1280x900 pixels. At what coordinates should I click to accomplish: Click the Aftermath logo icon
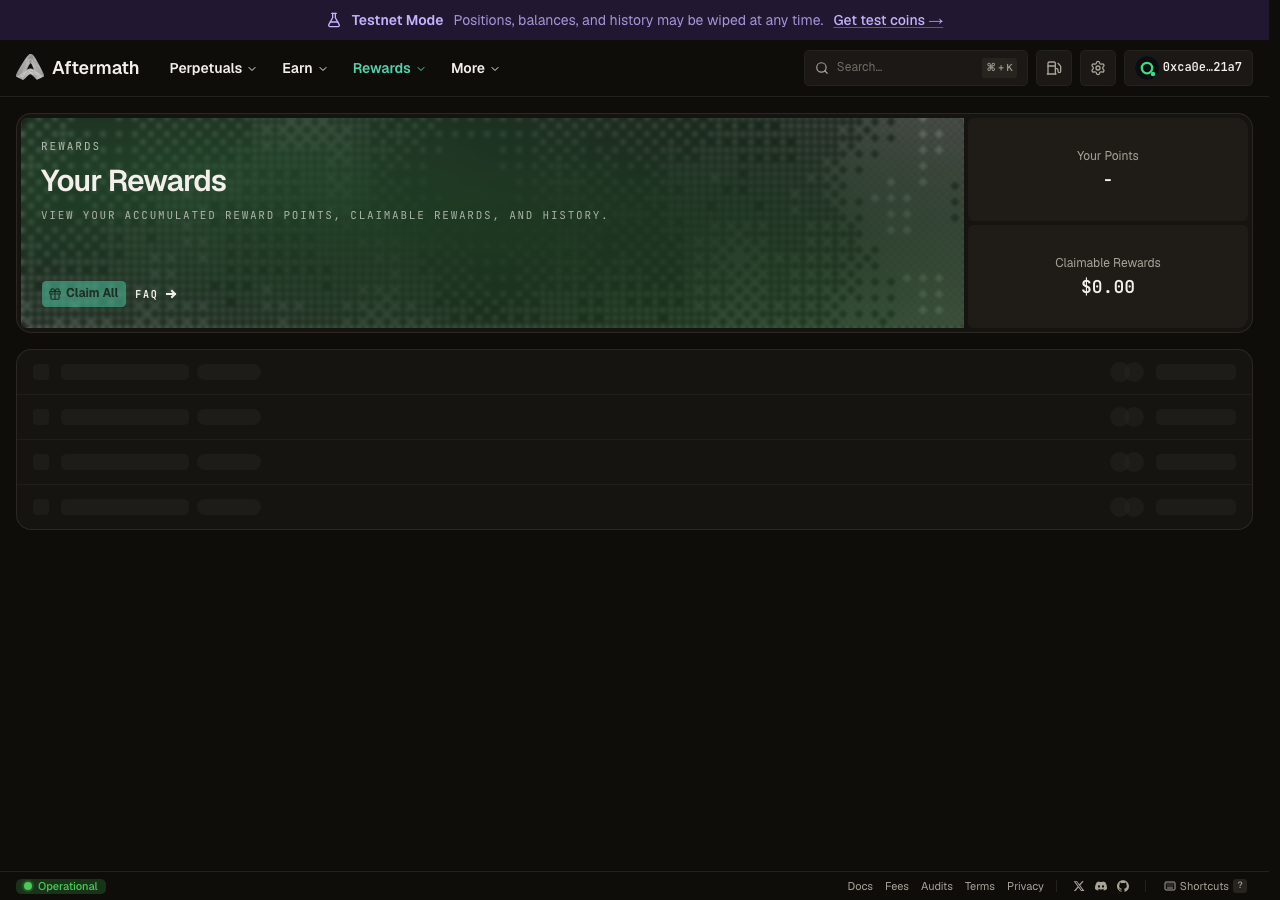pyautogui.click(x=30, y=68)
